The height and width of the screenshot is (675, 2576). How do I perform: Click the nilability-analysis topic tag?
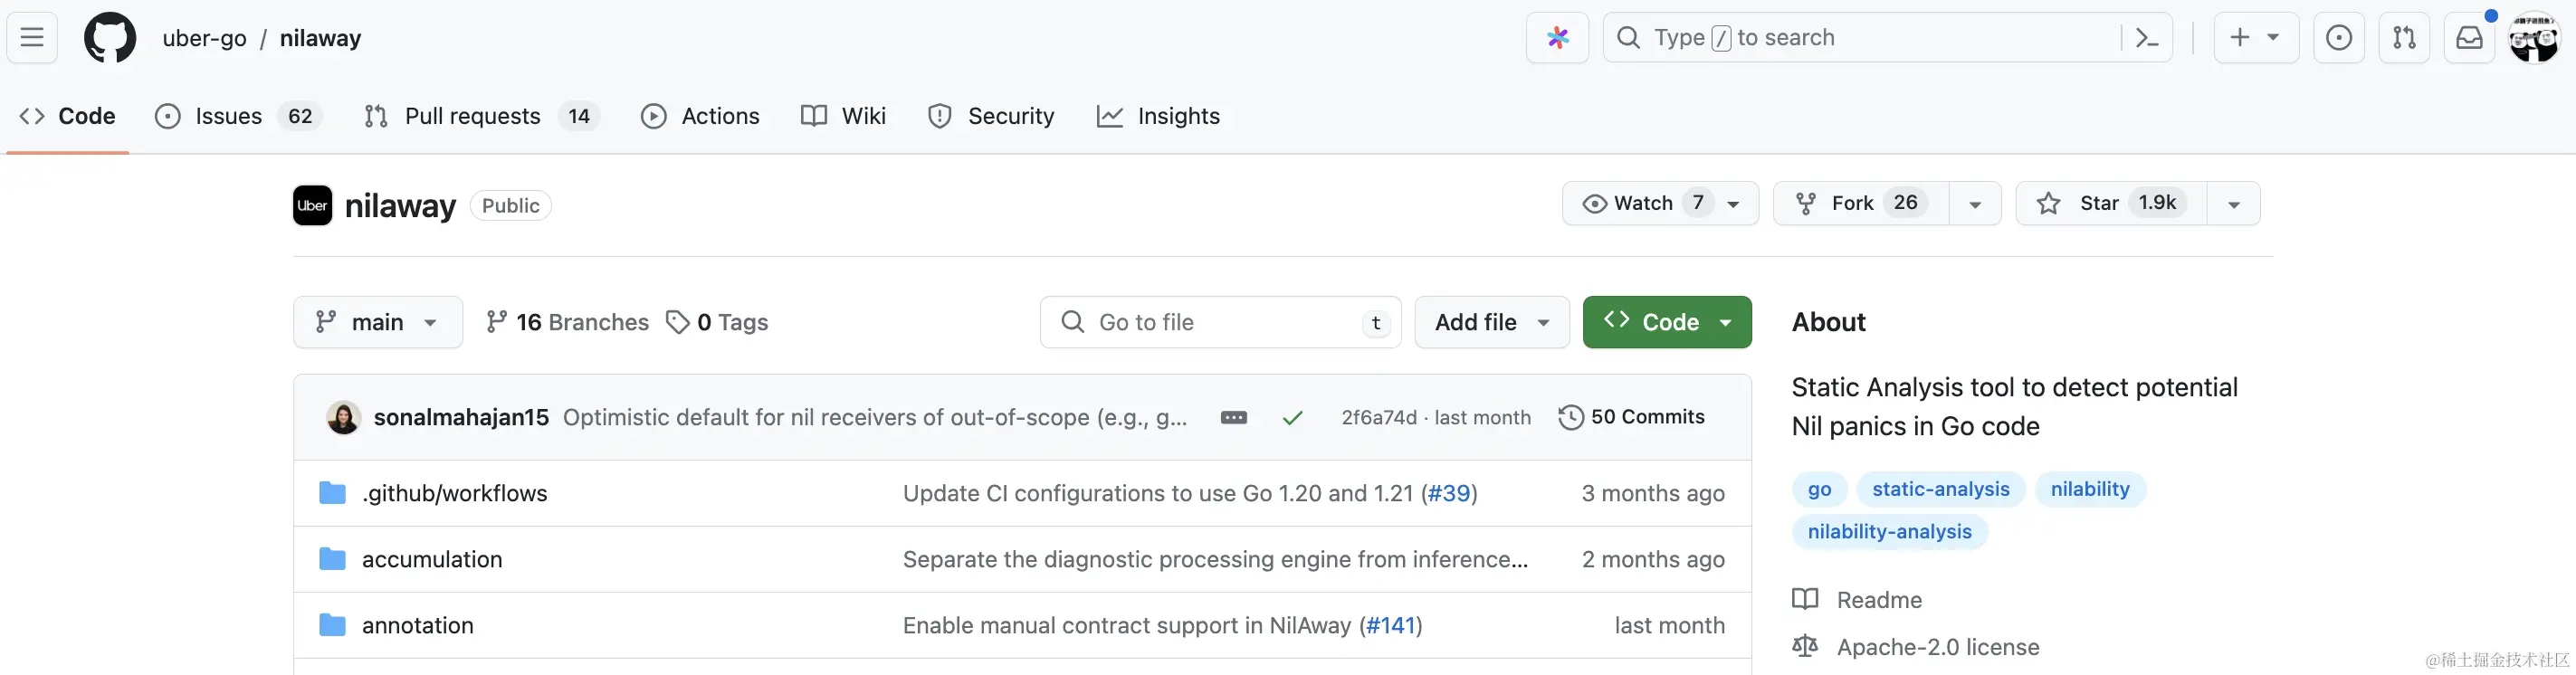[1889, 531]
